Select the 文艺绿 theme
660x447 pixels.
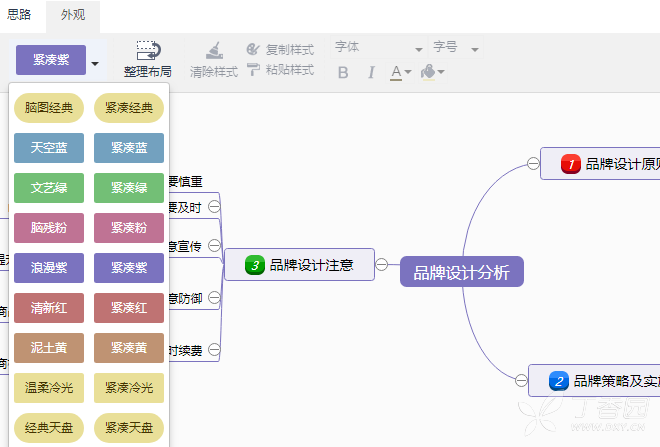coord(49,188)
